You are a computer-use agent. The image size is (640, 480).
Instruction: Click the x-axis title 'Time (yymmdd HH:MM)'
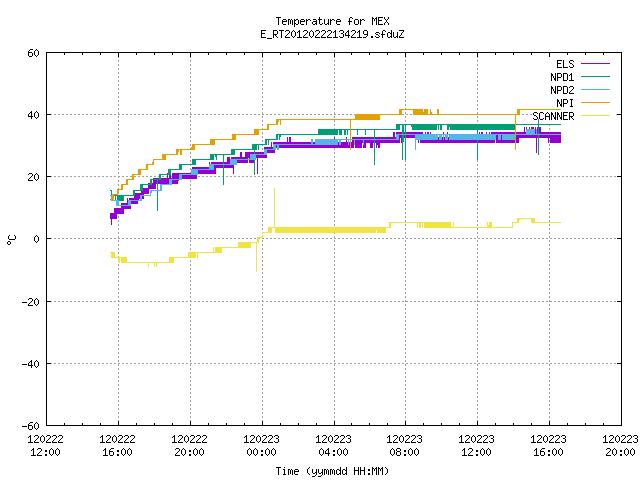point(332,471)
